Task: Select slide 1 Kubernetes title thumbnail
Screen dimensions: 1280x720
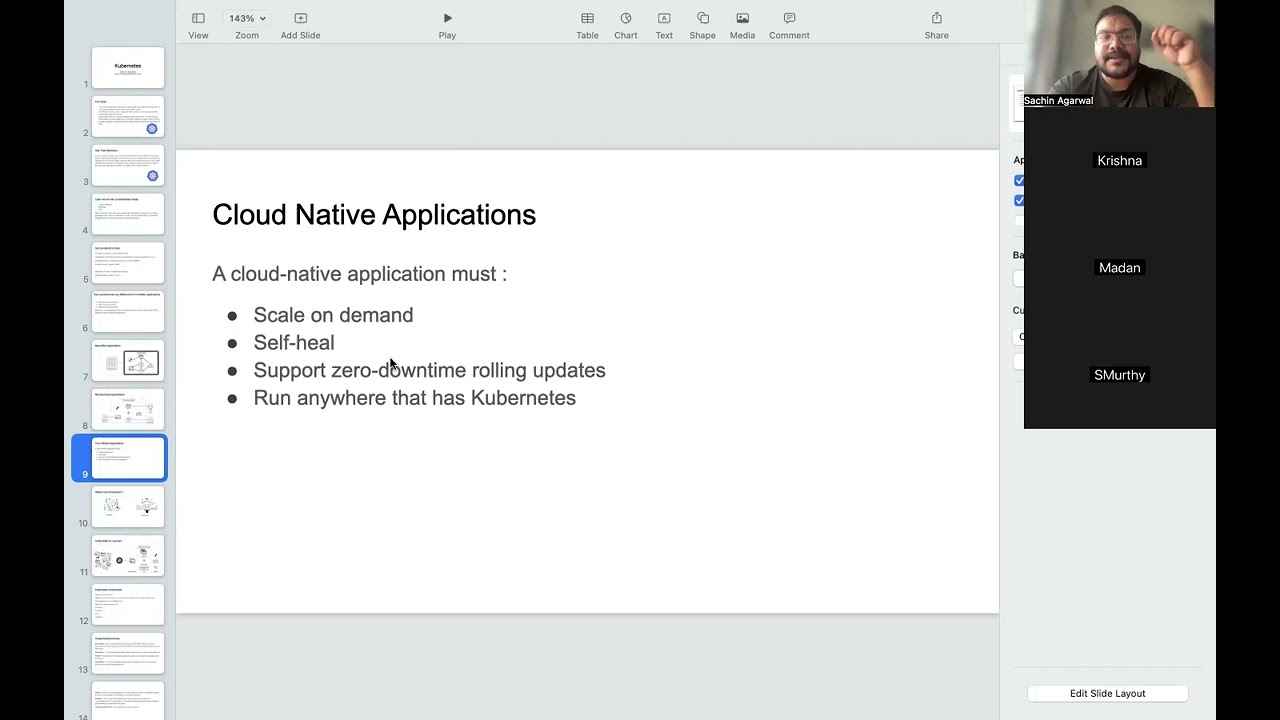Action: point(128,68)
